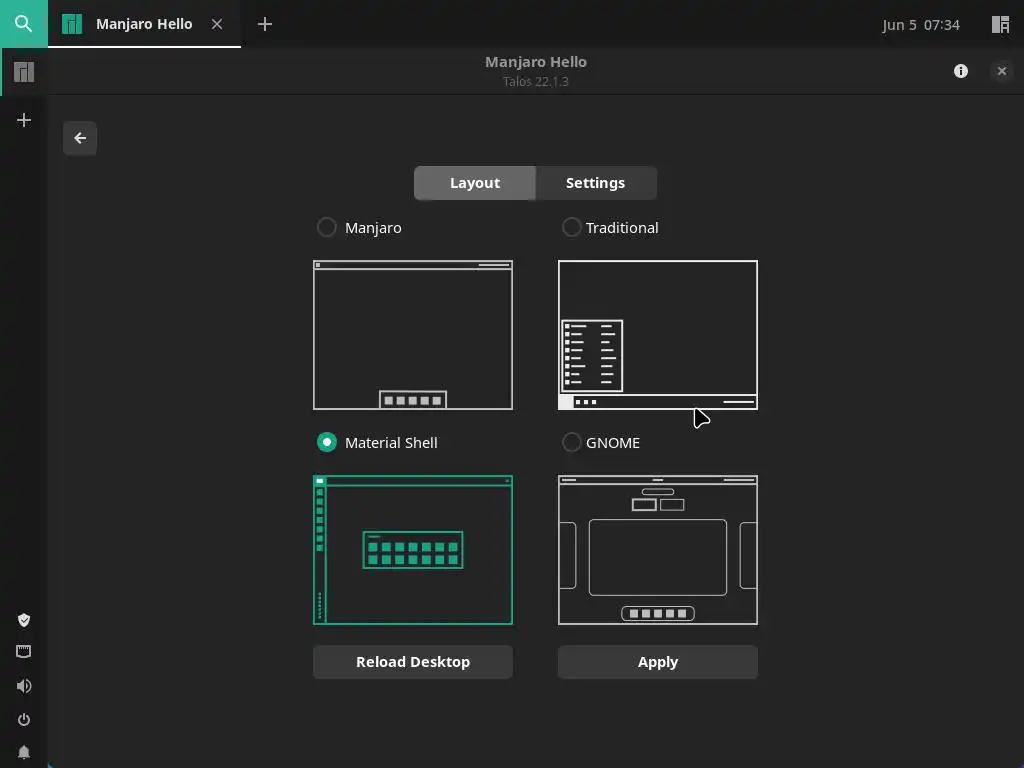Screen dimensions: 1024x768
Task: Open the notifications bell icon
Action: 24,752
